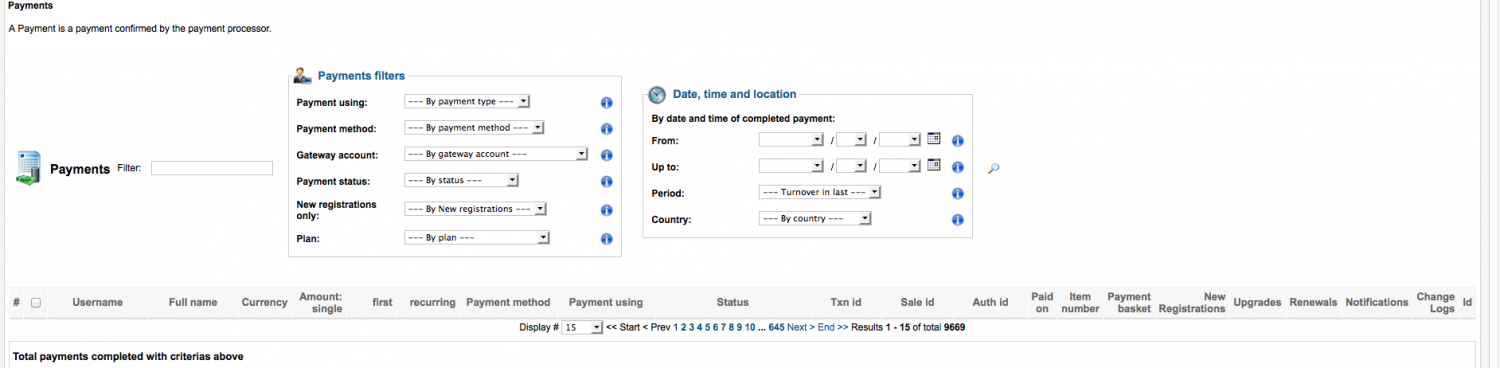
Task: Click the Currency column header
Action: [264, 302]
